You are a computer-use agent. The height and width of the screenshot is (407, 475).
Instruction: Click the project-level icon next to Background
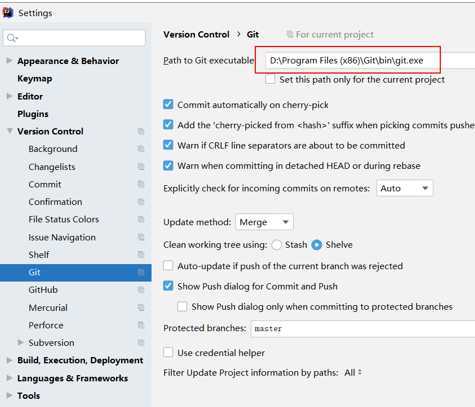tap(141, 149)
